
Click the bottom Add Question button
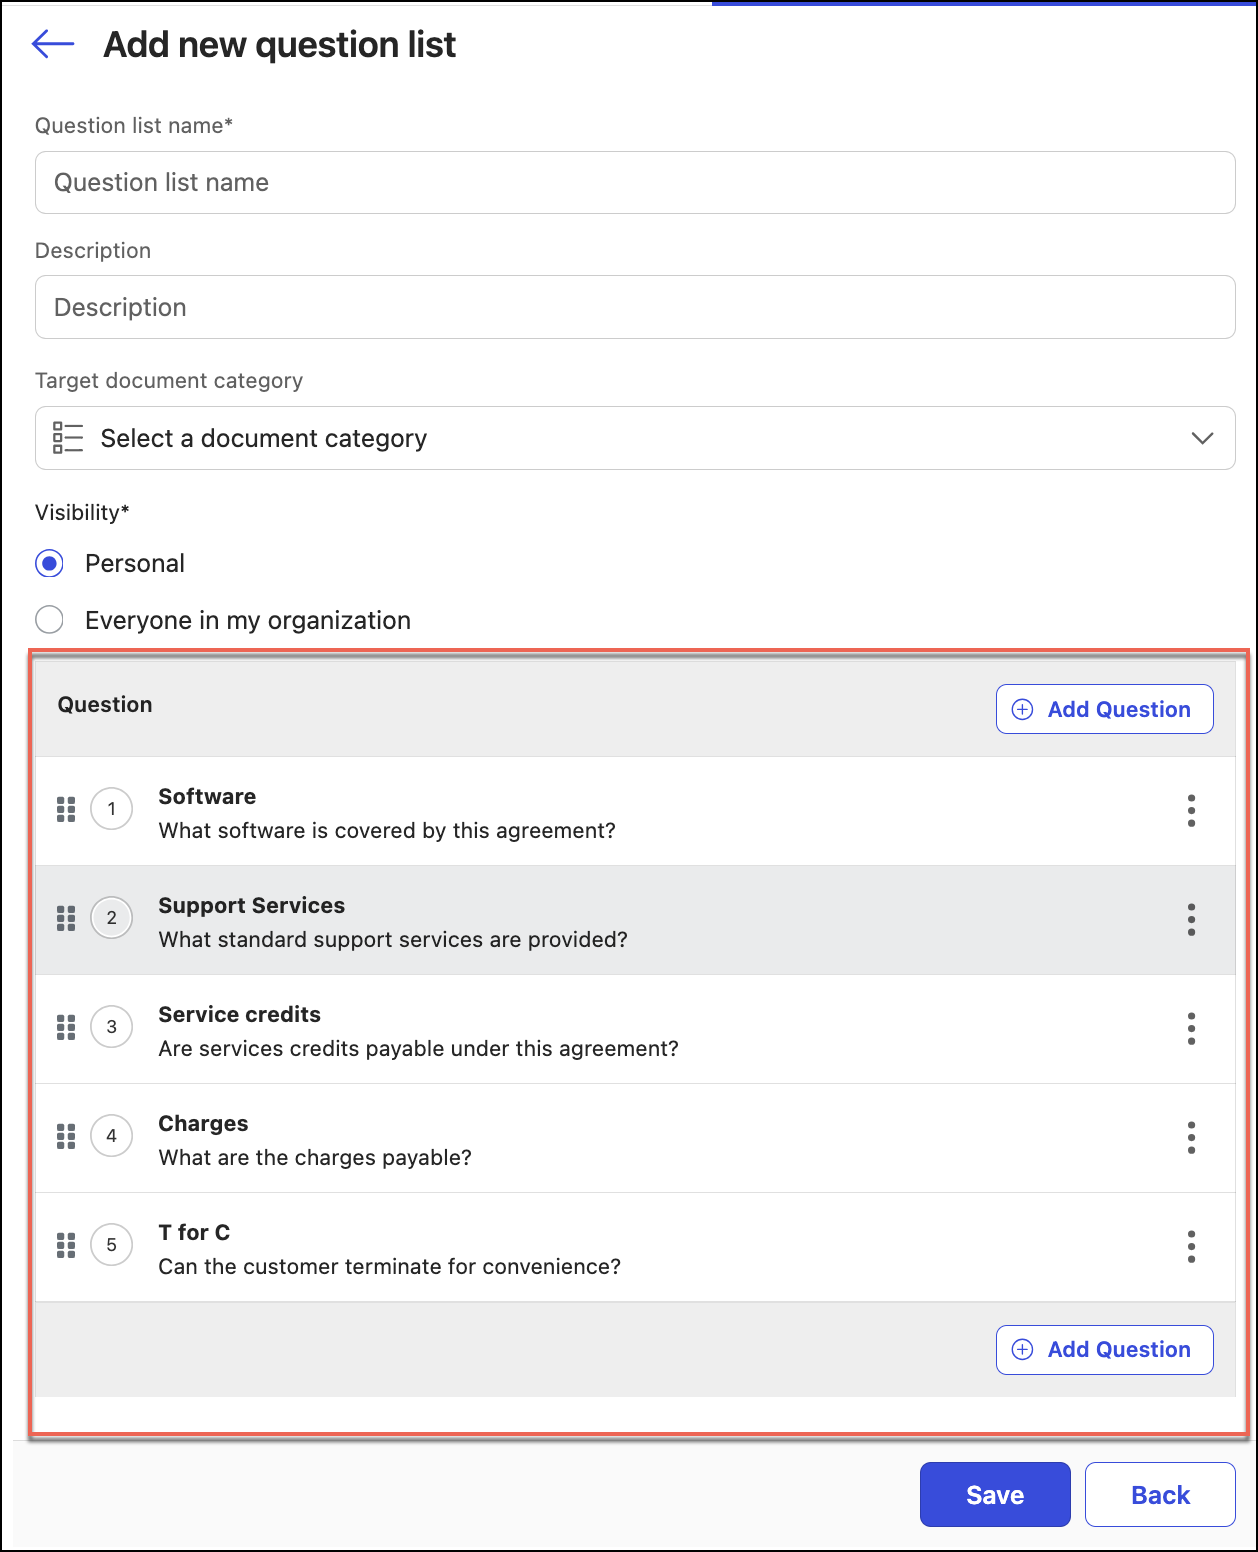(x=1104, y=1349)
